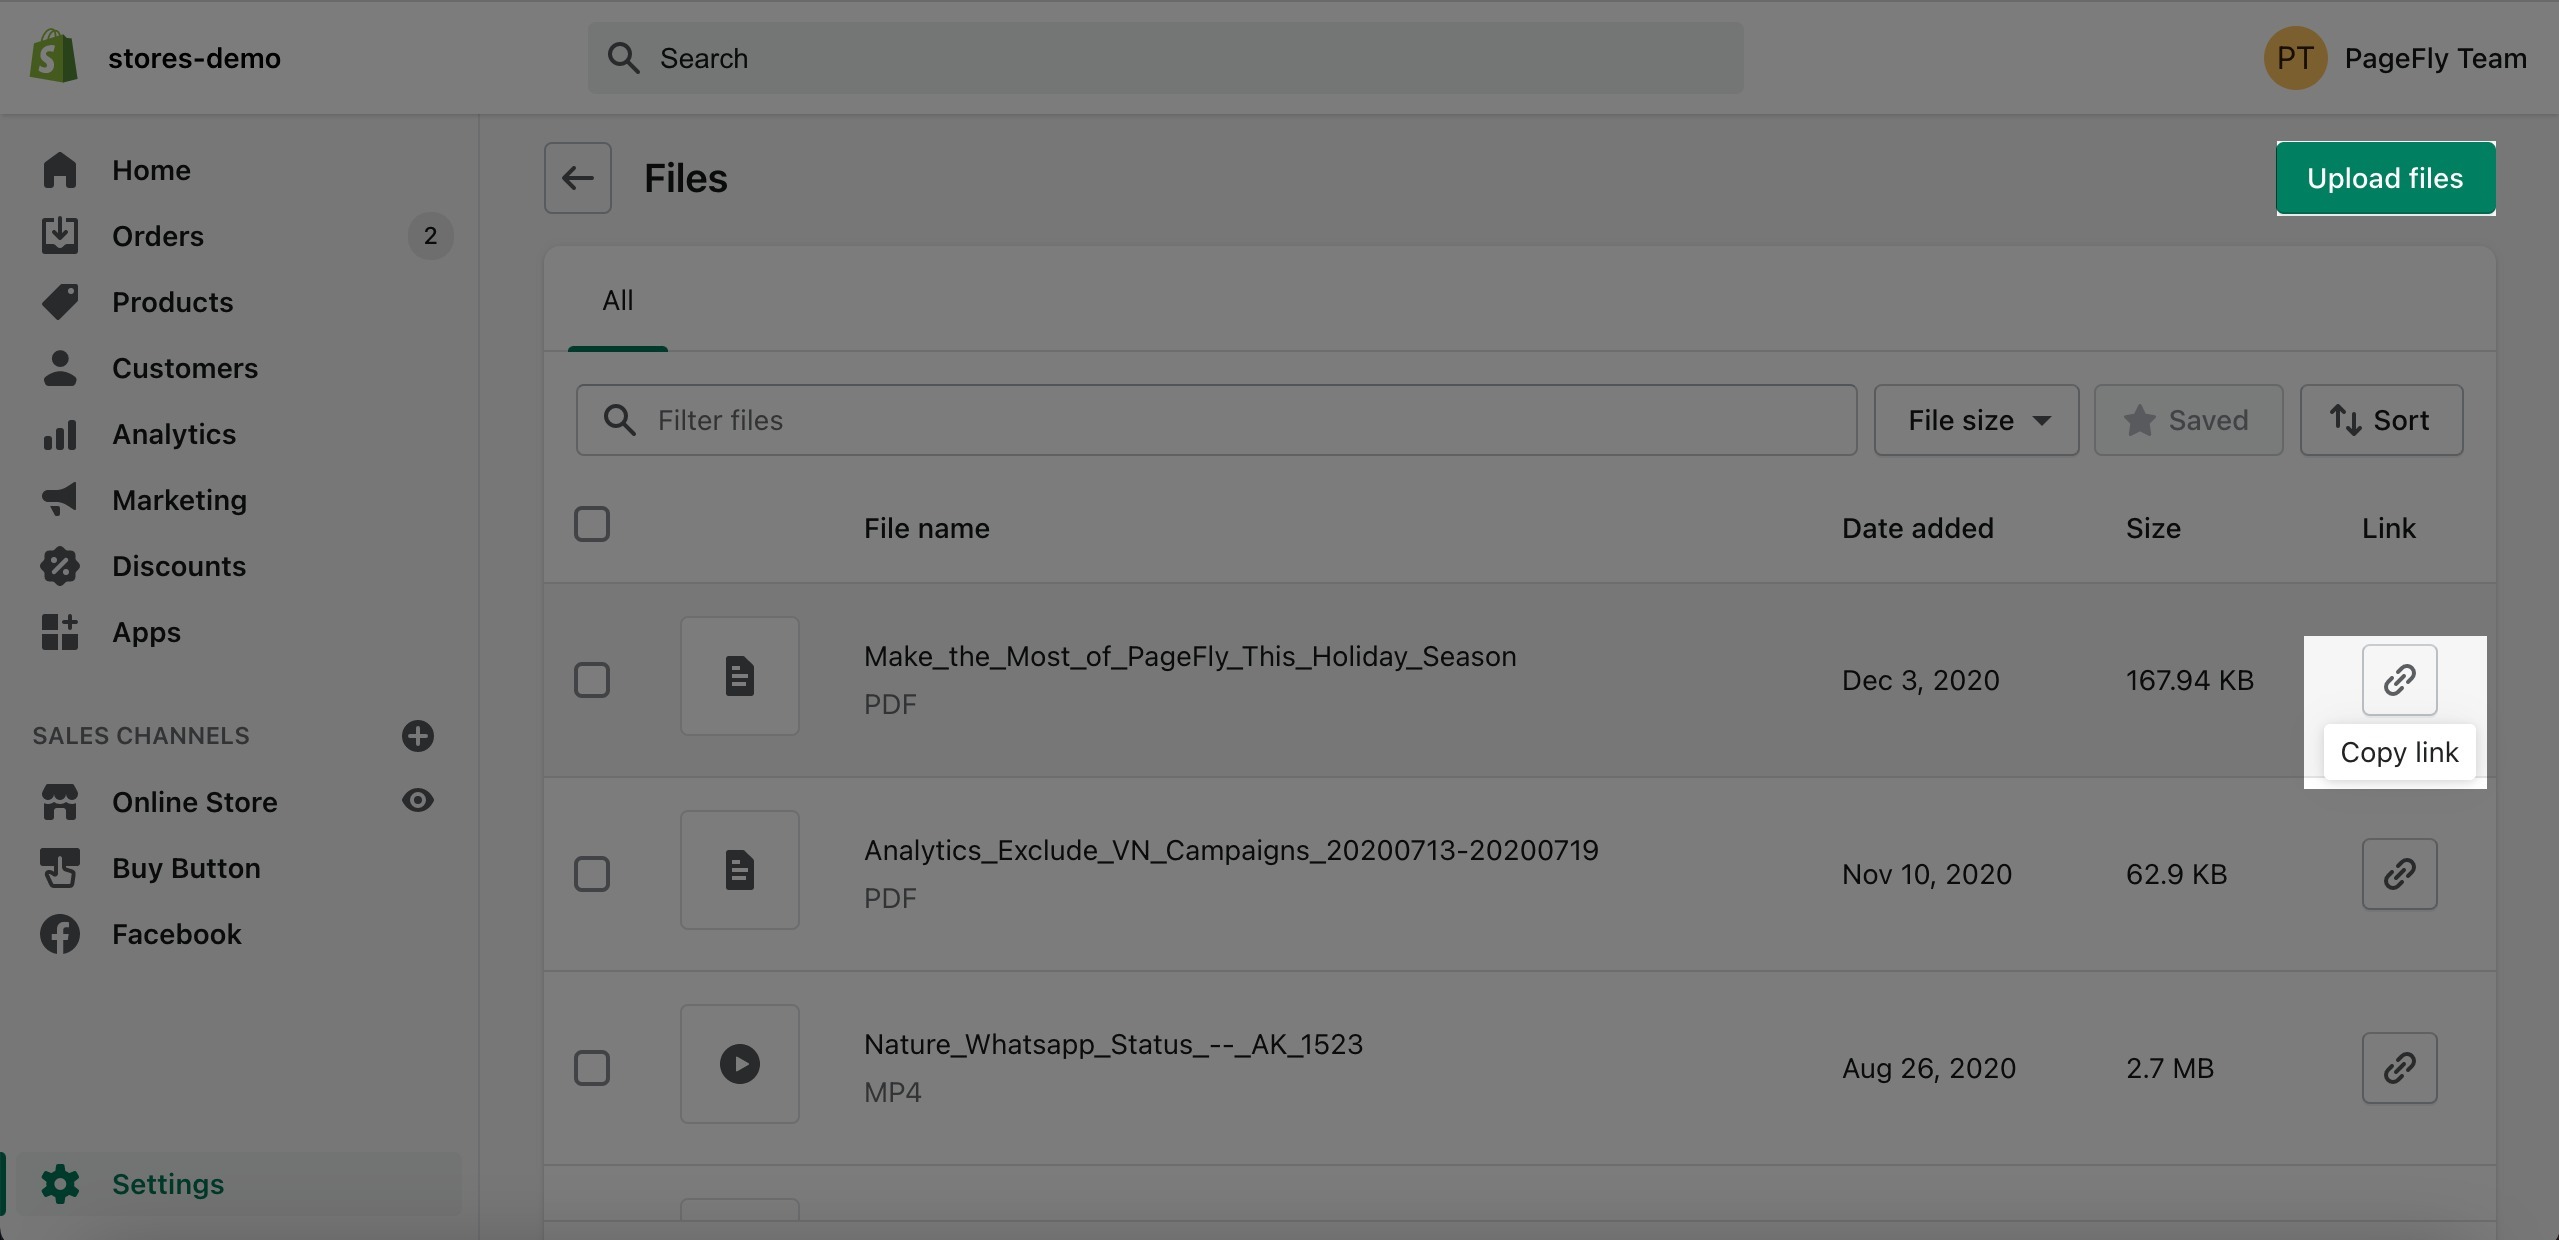Select the Make_the_Most_of_PageFly PDF checkbox

(x=592, y=680)
